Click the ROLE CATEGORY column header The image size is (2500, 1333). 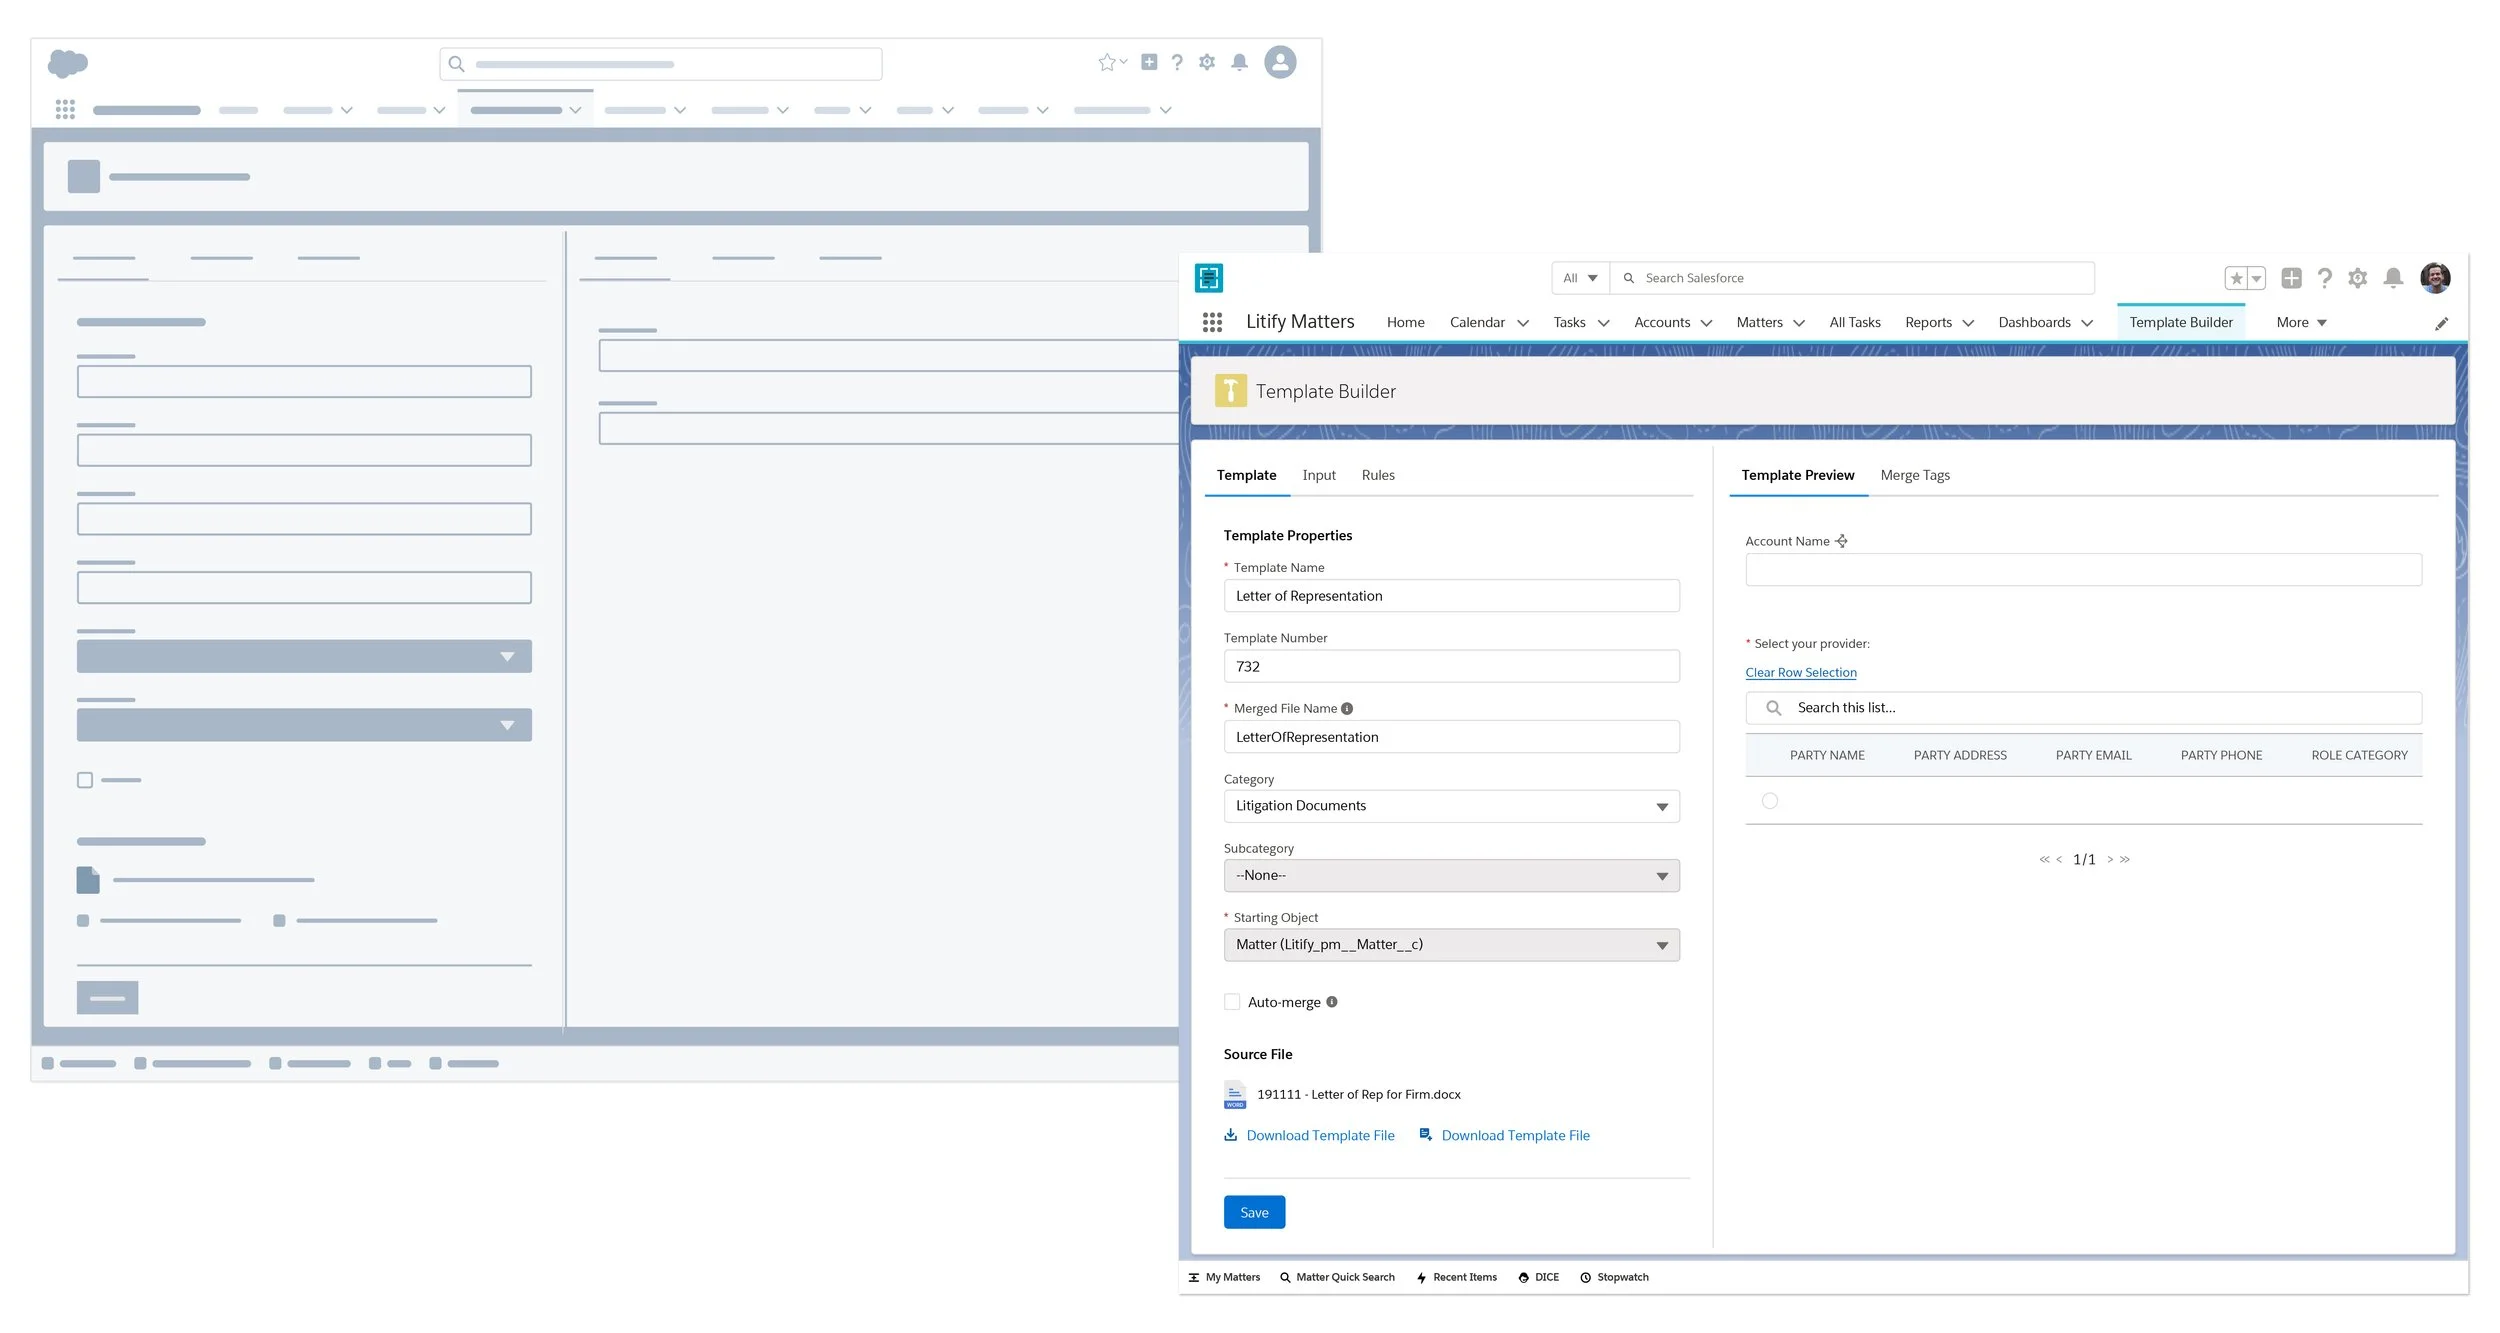pyautogui.click(x=2359, y=755)
